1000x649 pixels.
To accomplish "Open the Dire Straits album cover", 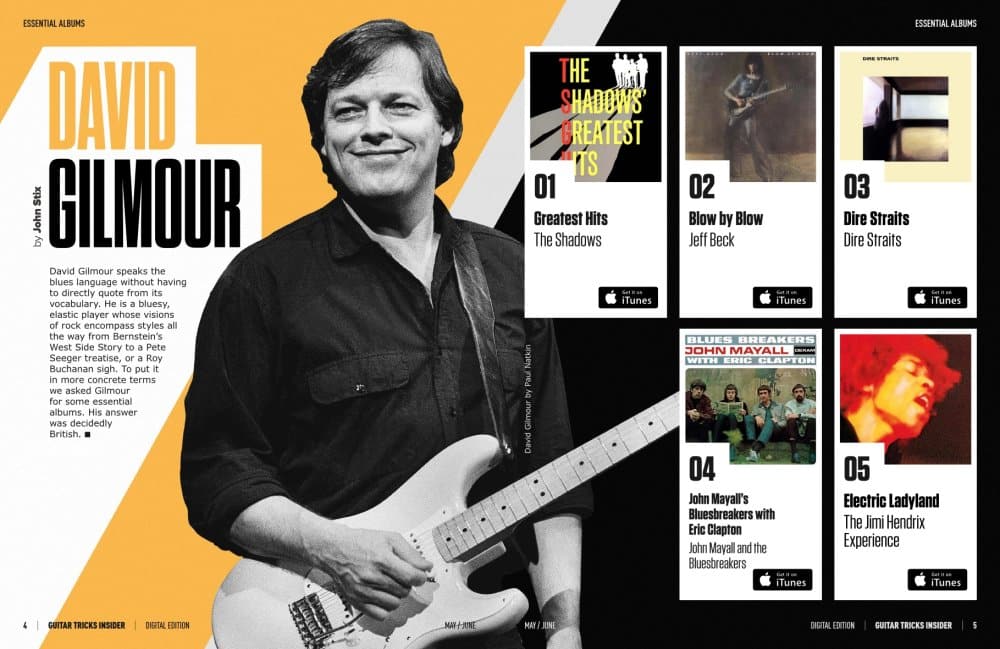I will [906, 115].
